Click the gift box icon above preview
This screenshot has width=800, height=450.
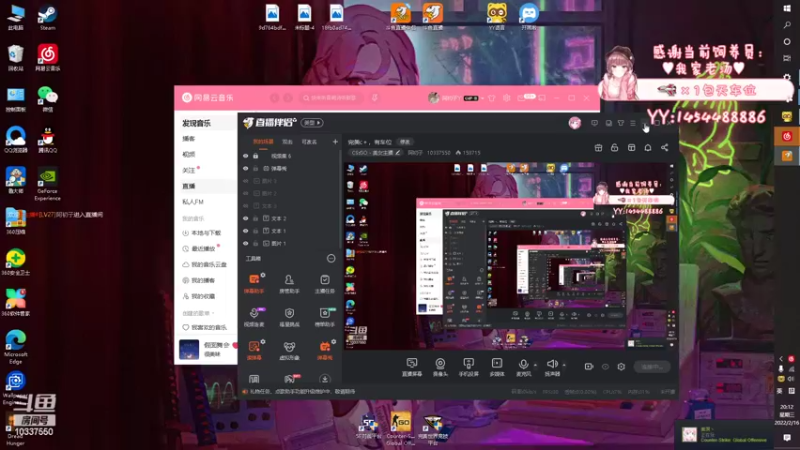pyautogui.click(x=598, y=147)
